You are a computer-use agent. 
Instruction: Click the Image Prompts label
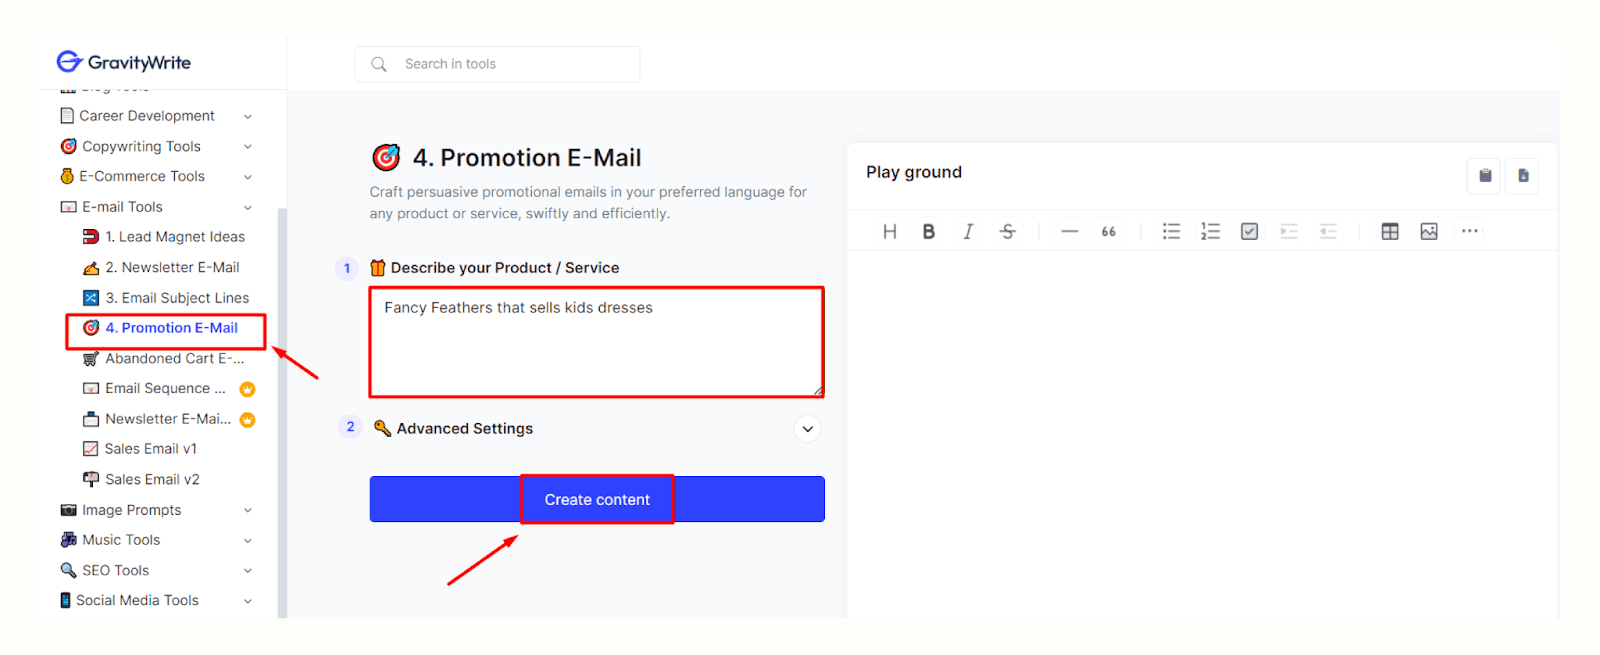[132, 510]
